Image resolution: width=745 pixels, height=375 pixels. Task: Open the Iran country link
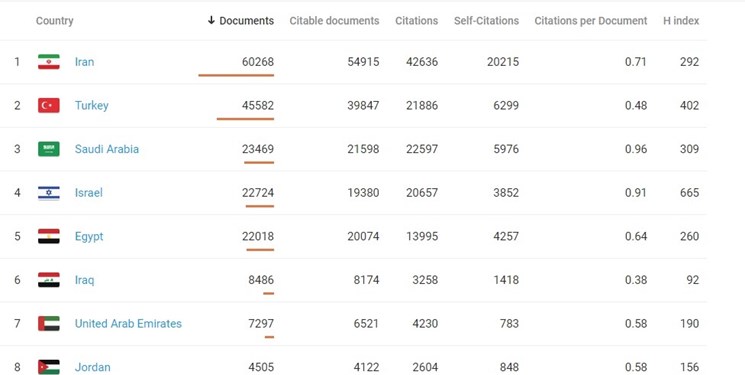[x=85, y=62]
